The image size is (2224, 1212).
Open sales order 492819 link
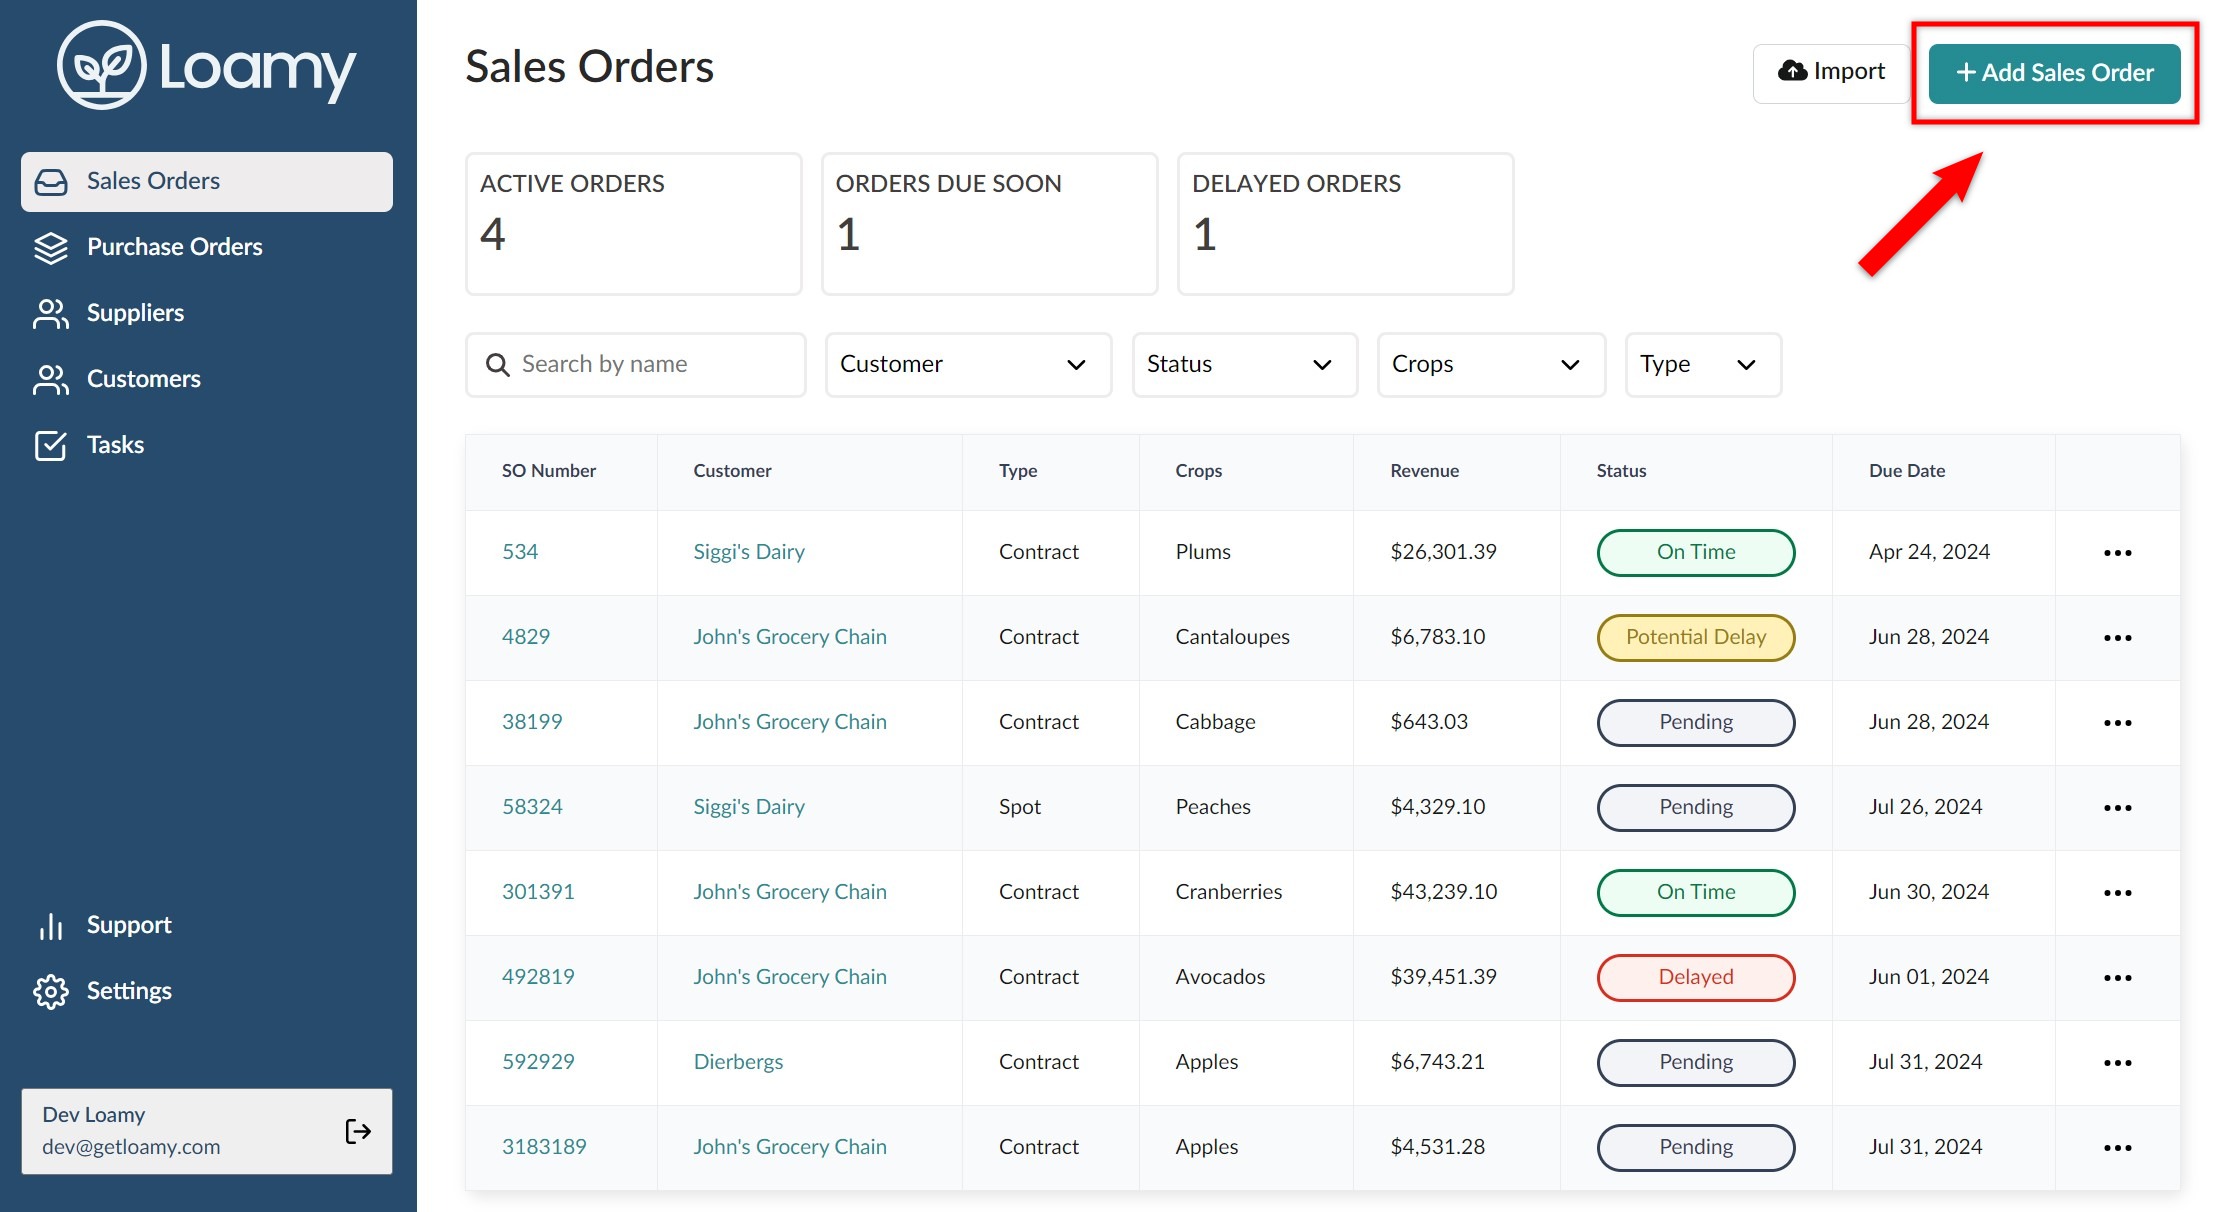click(x=538, y=977)
